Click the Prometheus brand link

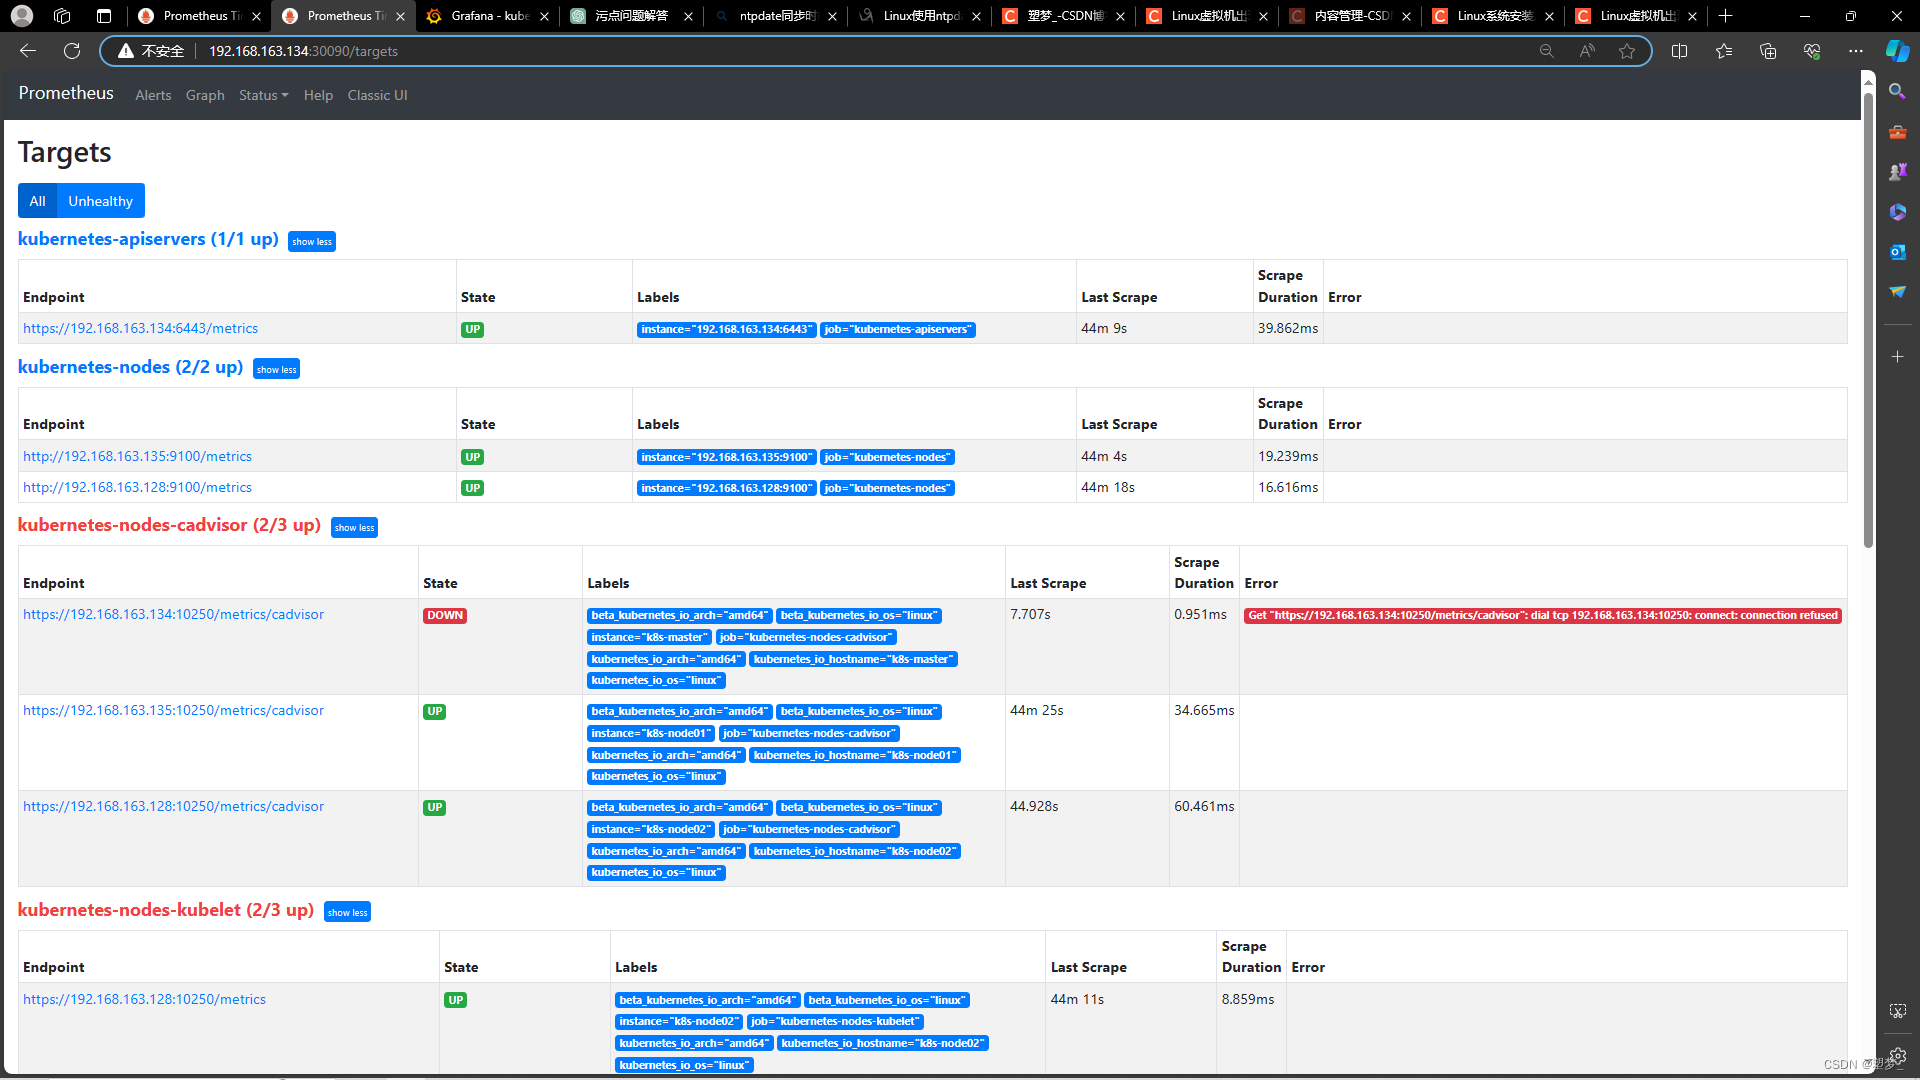(x=66, y=93)
